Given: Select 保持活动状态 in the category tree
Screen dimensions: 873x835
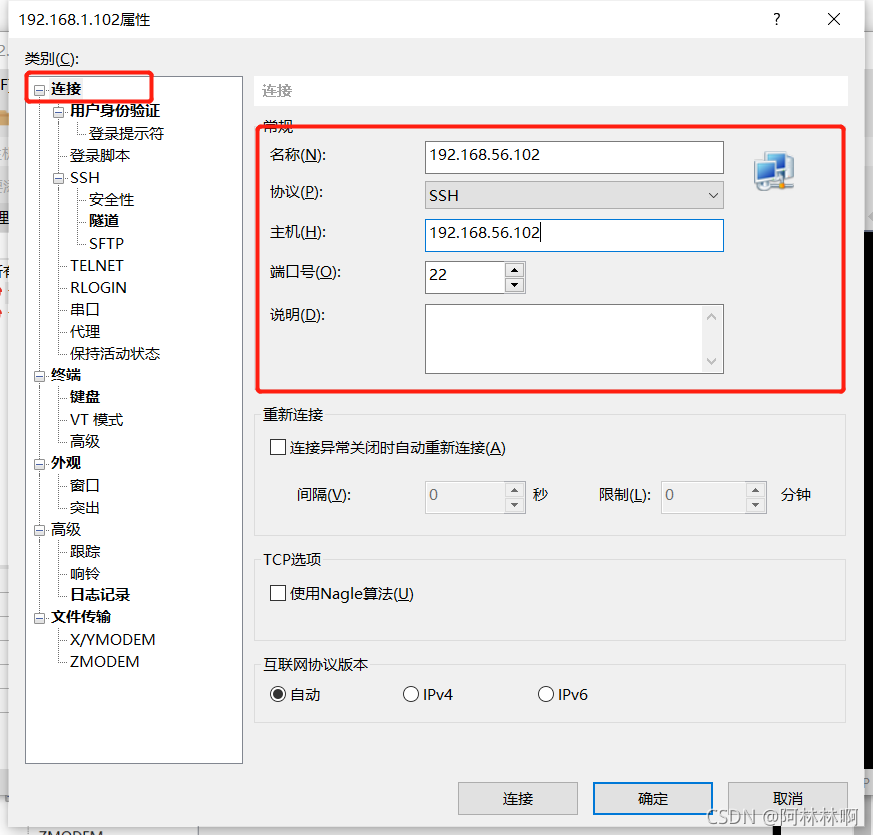Looking at the screenshot, I should (x=115, y=353).
